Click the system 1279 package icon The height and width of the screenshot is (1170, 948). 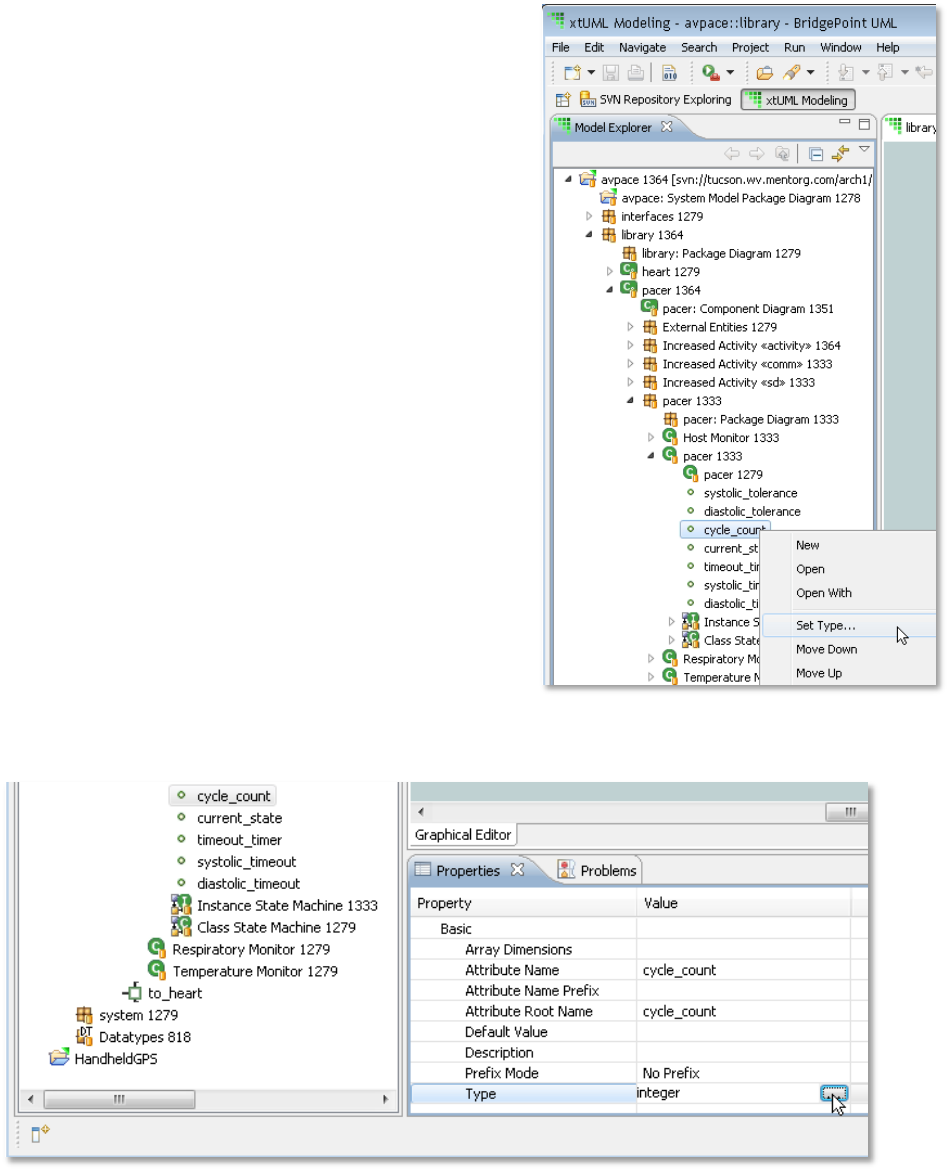[84, 1015]
